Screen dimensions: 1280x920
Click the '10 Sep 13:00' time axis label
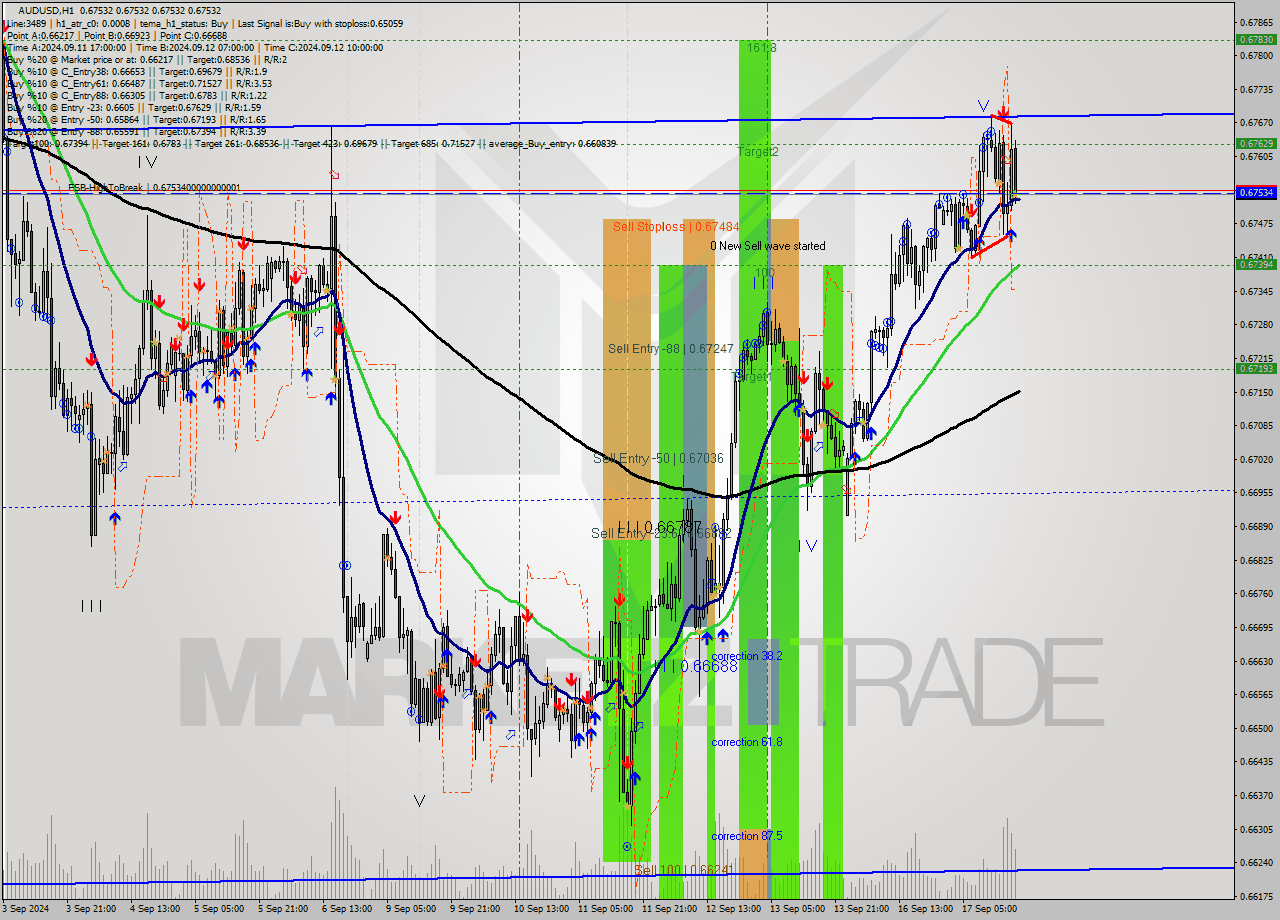(x=540, y=909)
